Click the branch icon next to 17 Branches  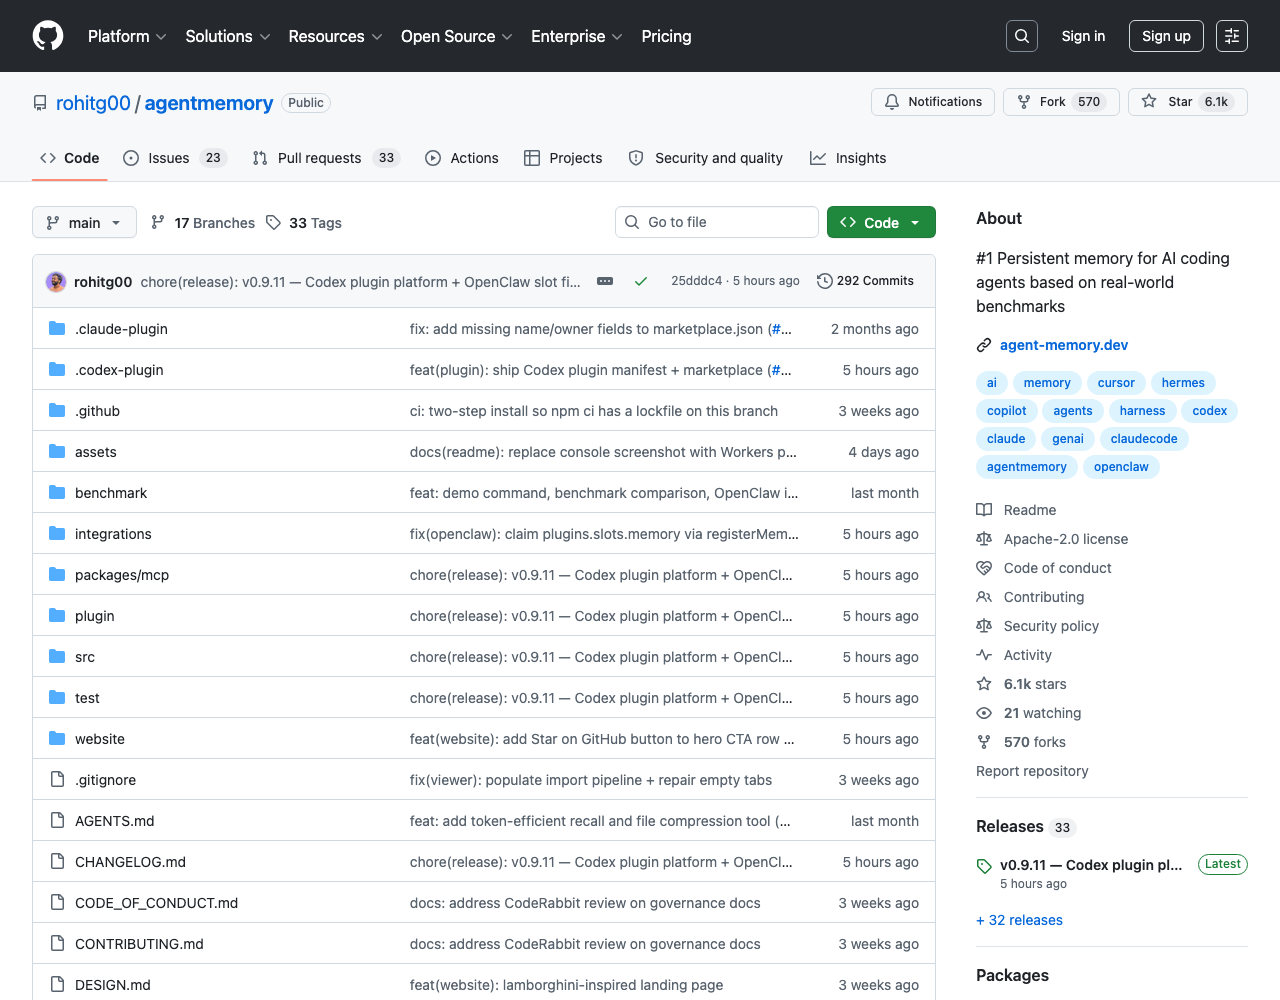pos(158,222)
